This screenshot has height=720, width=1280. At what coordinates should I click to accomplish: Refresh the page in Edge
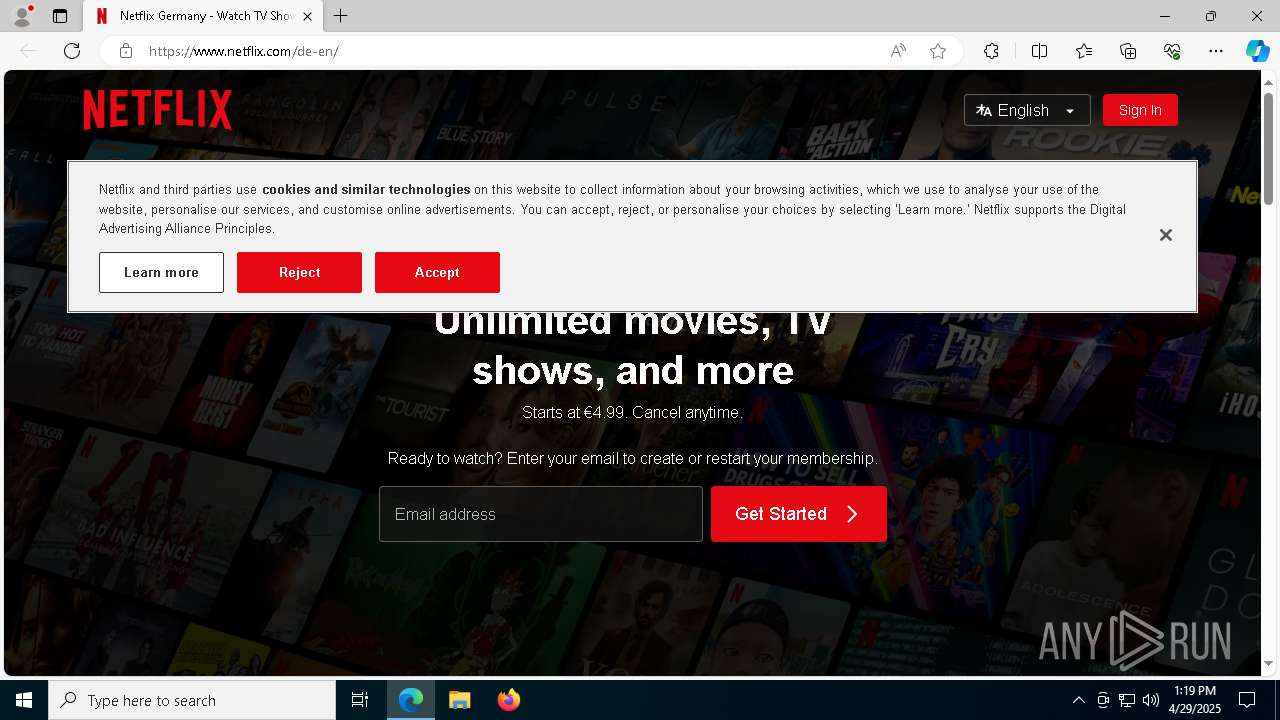pos(72,51)
